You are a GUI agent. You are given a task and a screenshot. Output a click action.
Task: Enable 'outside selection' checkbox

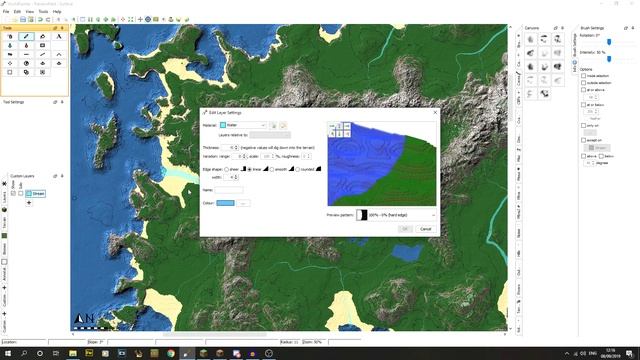coord(584,82)
